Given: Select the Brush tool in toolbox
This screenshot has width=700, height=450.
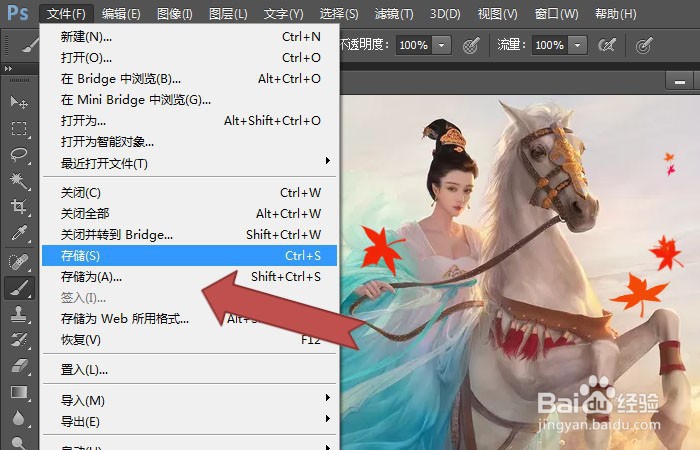Looking at the screenshot, I should (x=19, y=288).
